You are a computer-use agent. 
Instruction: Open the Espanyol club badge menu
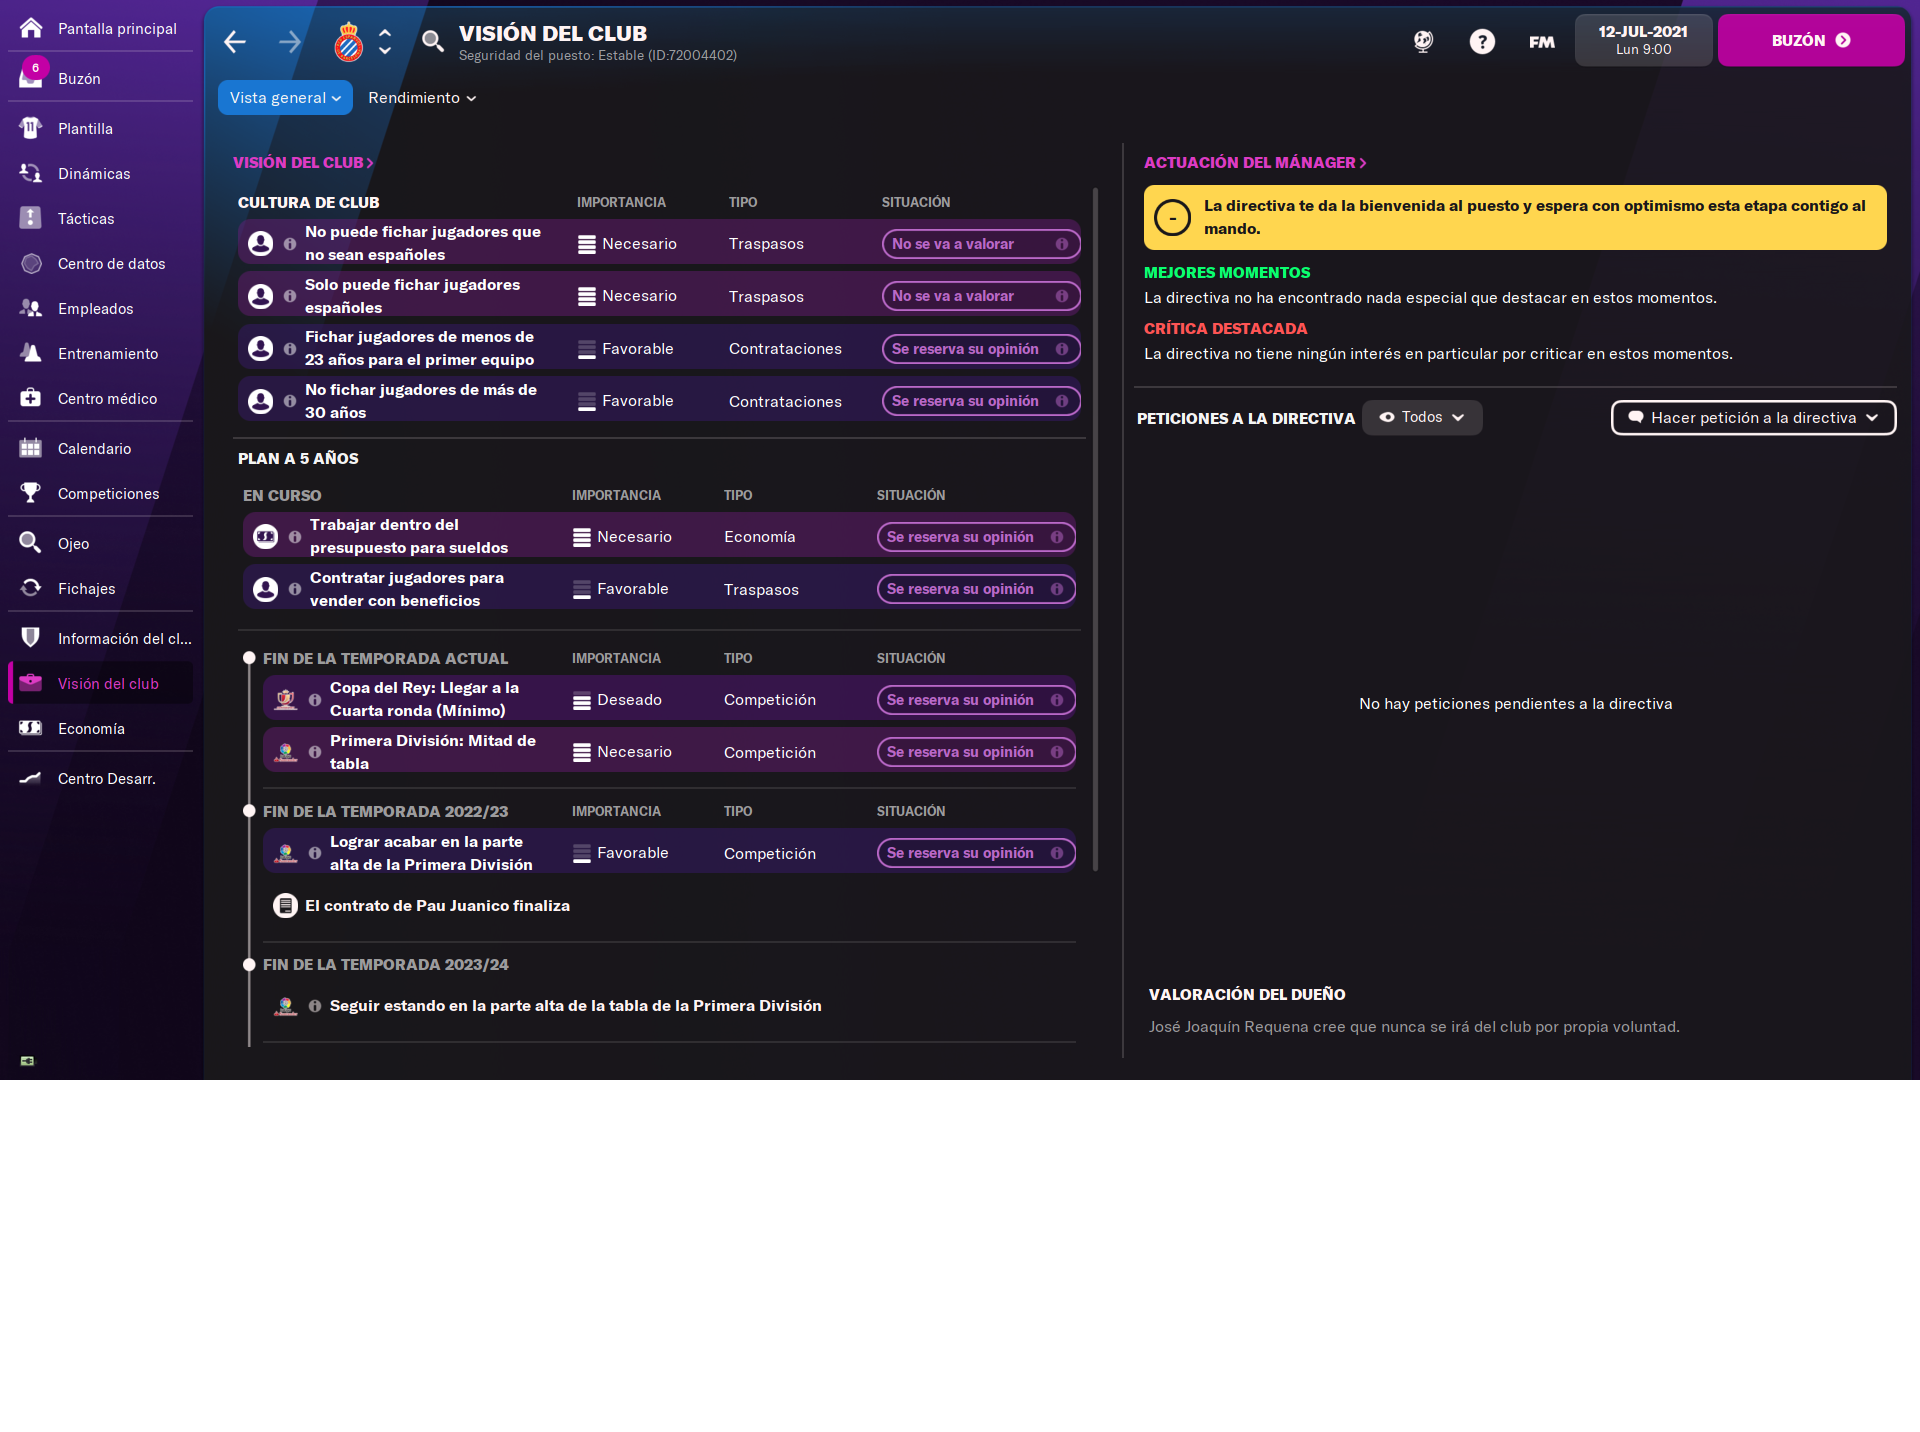[x=348, y=42]
